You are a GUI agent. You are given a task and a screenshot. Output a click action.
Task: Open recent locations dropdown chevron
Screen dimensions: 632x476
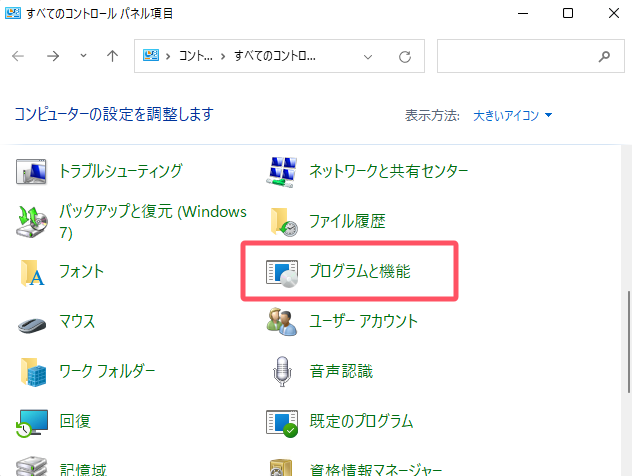[x=83, y=56]
